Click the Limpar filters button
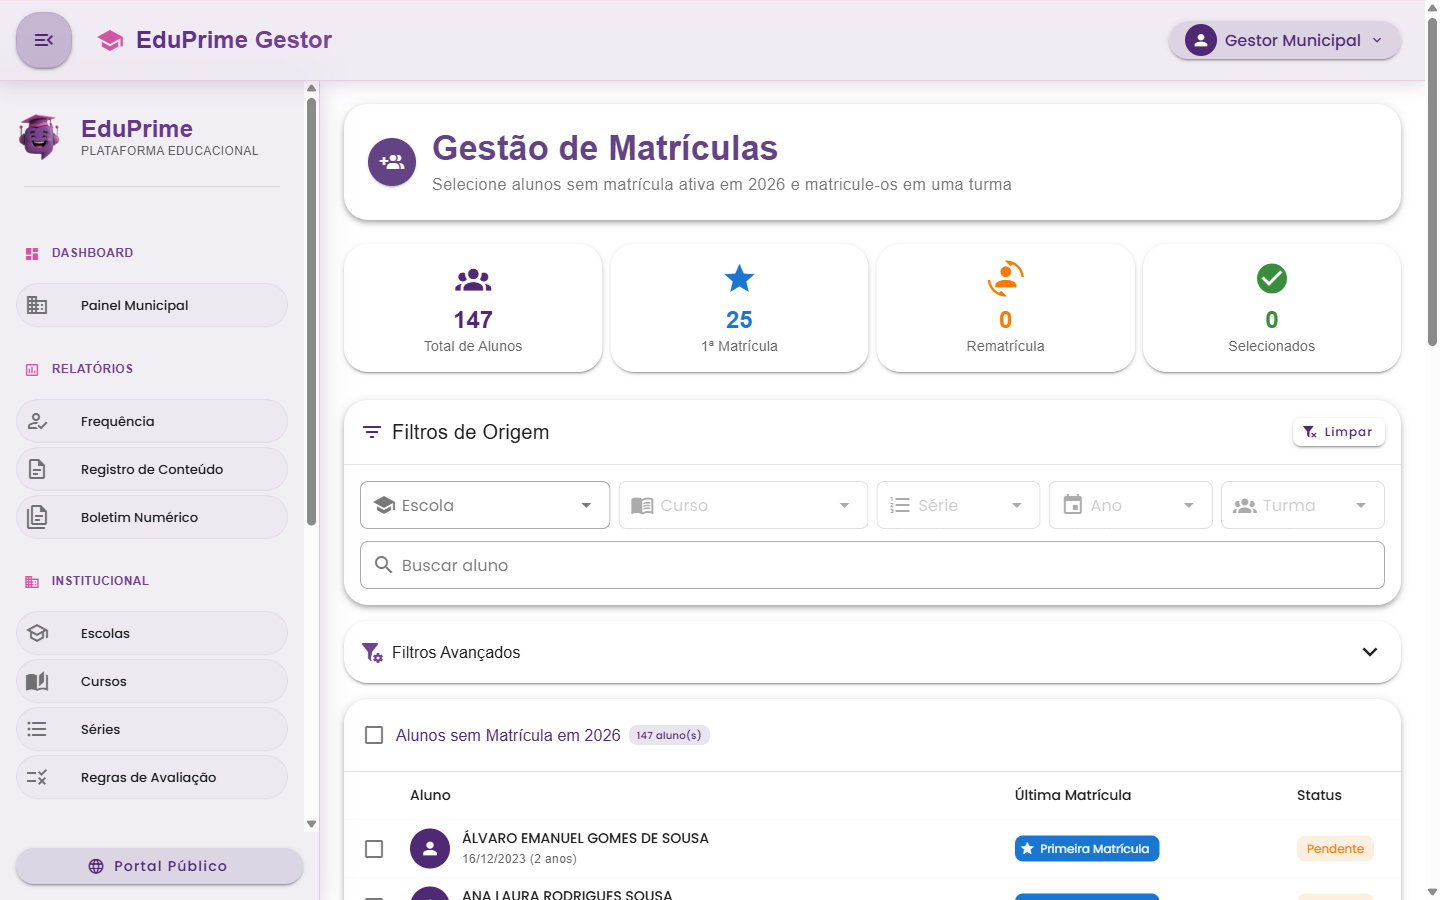The image size is (1440, 900). 1339,431
